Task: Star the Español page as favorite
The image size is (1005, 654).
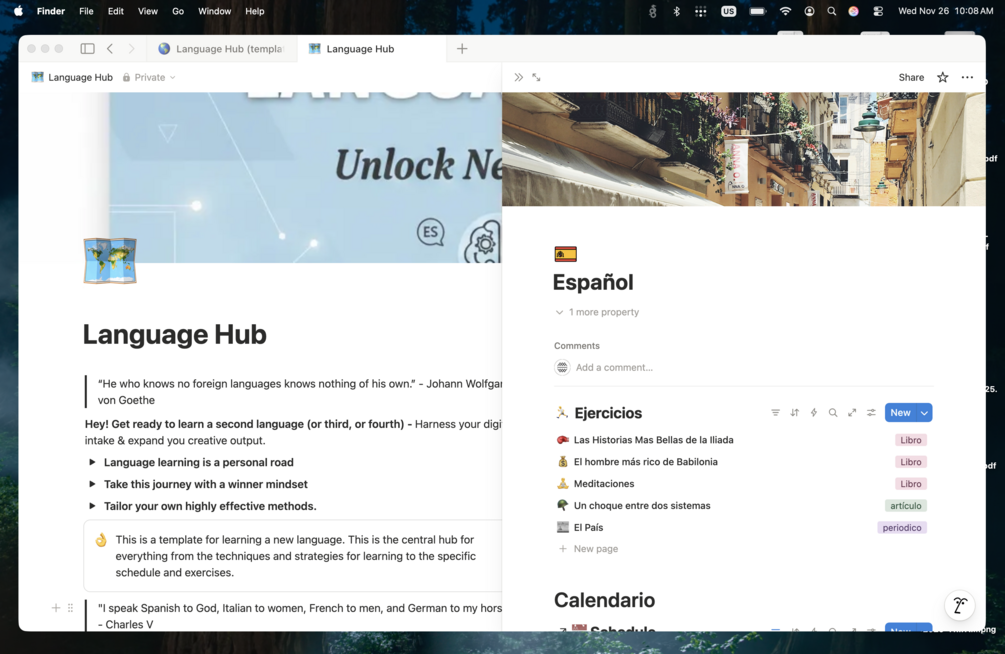Action: (x=942, y=78)
